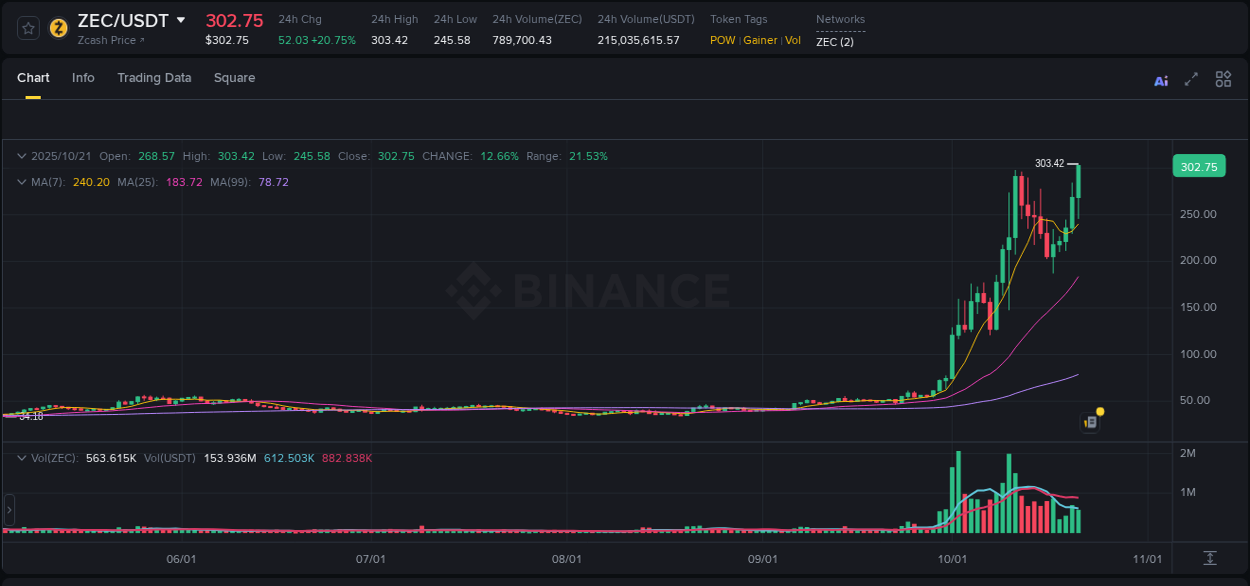Viewport: 1250px width, 586px height.
Task: Click the fullscreen expand arrows icon
Action: click(1191, 80)
